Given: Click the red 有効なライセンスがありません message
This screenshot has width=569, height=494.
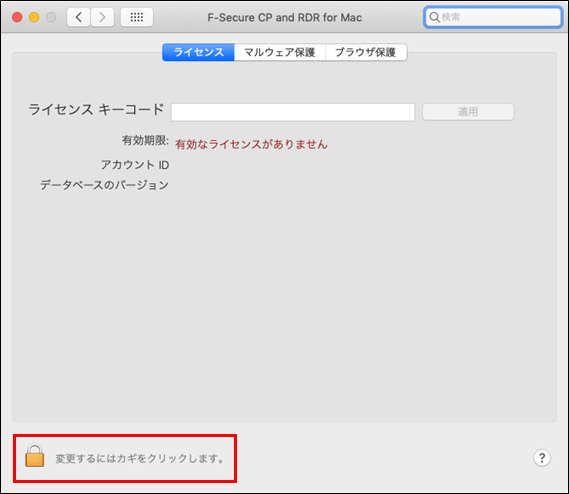Looking at the screenshot, I should [x=251, y=144].
